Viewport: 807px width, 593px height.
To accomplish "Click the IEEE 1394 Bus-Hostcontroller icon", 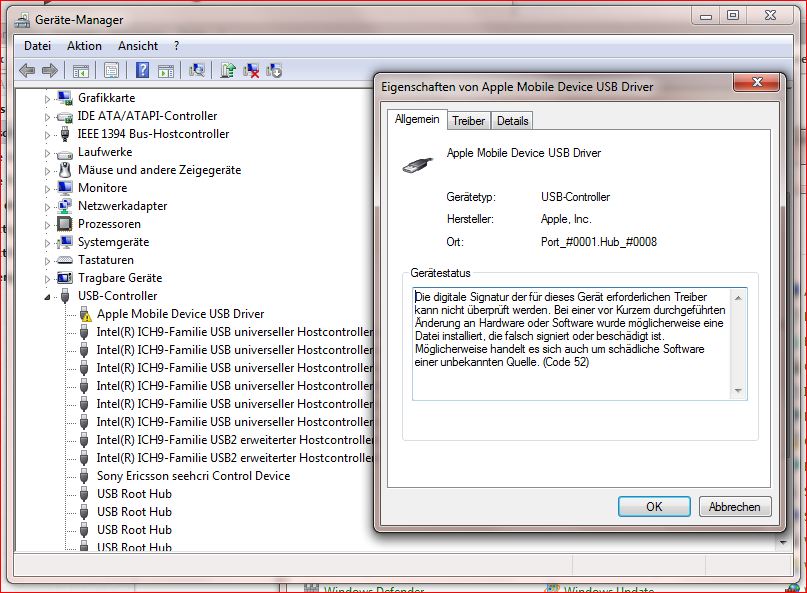I will (x=65, y=134).
